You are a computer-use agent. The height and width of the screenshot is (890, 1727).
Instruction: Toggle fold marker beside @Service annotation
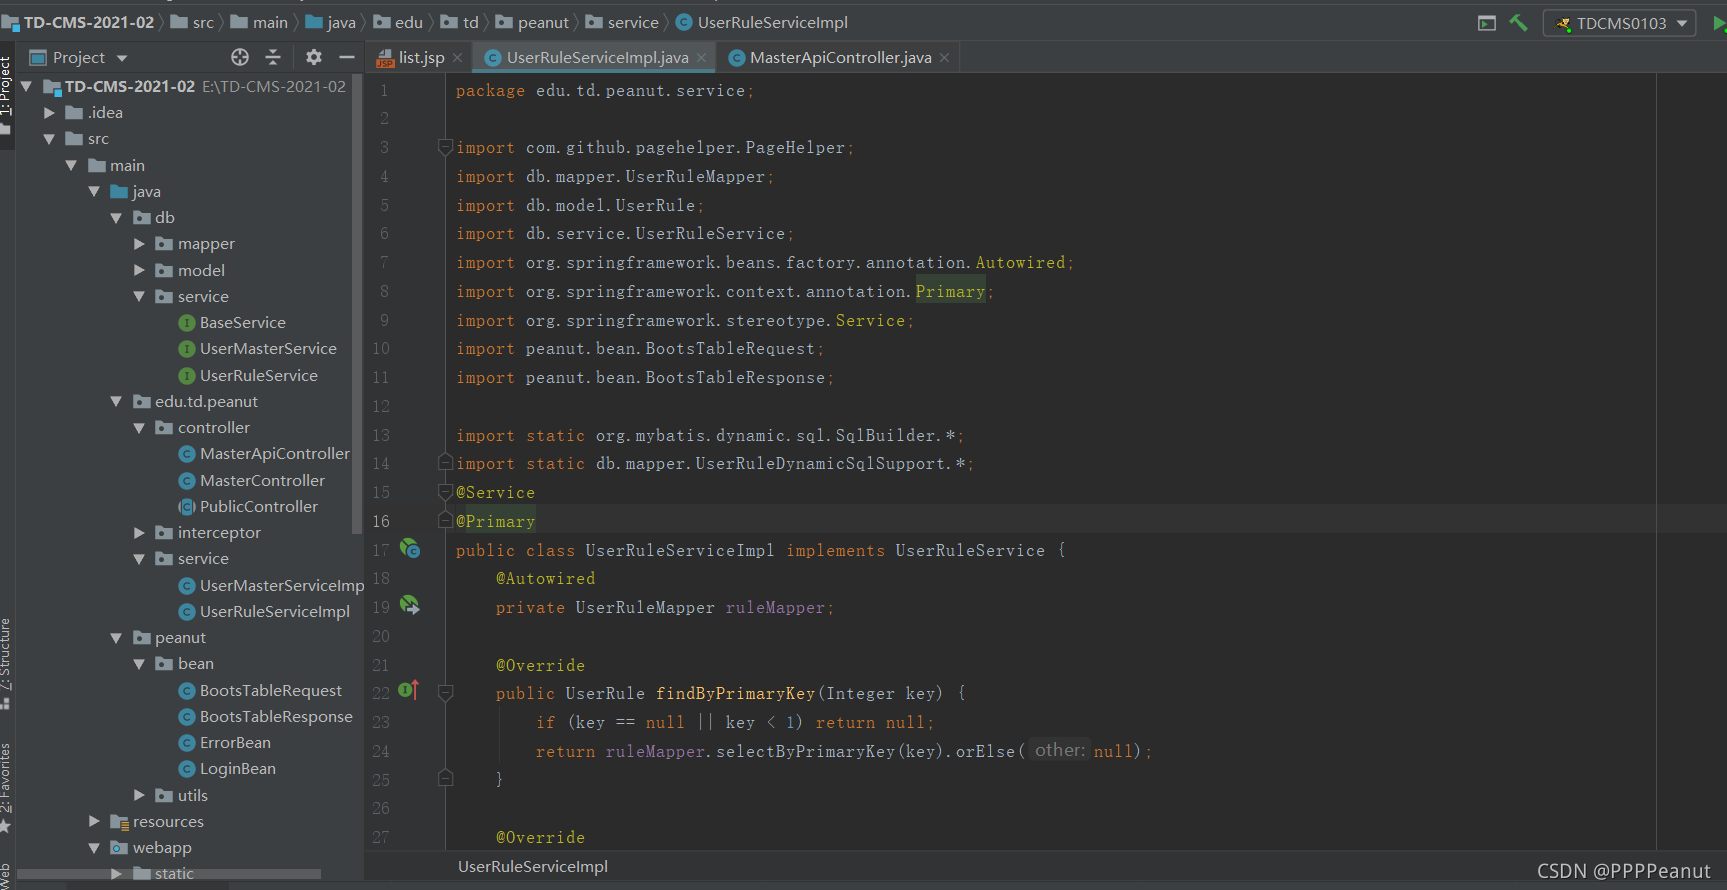point(446,492)
